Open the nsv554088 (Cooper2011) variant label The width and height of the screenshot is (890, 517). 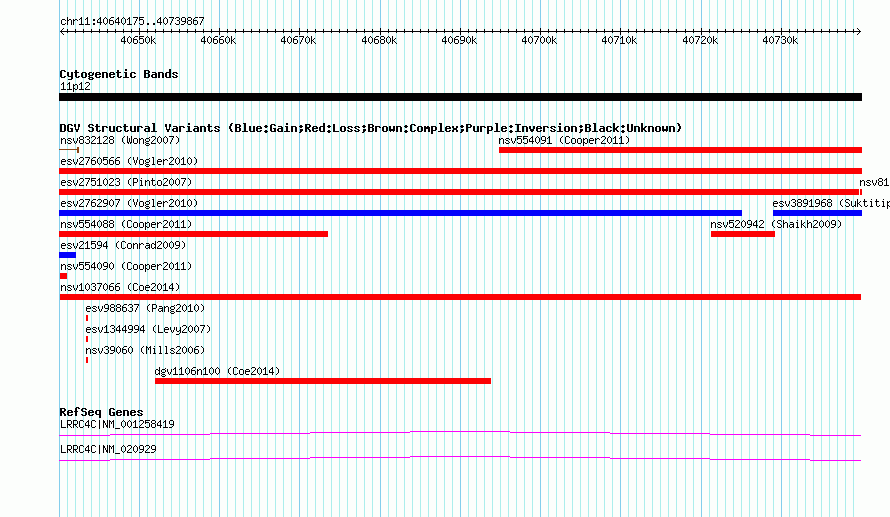[x=126, y=224]
